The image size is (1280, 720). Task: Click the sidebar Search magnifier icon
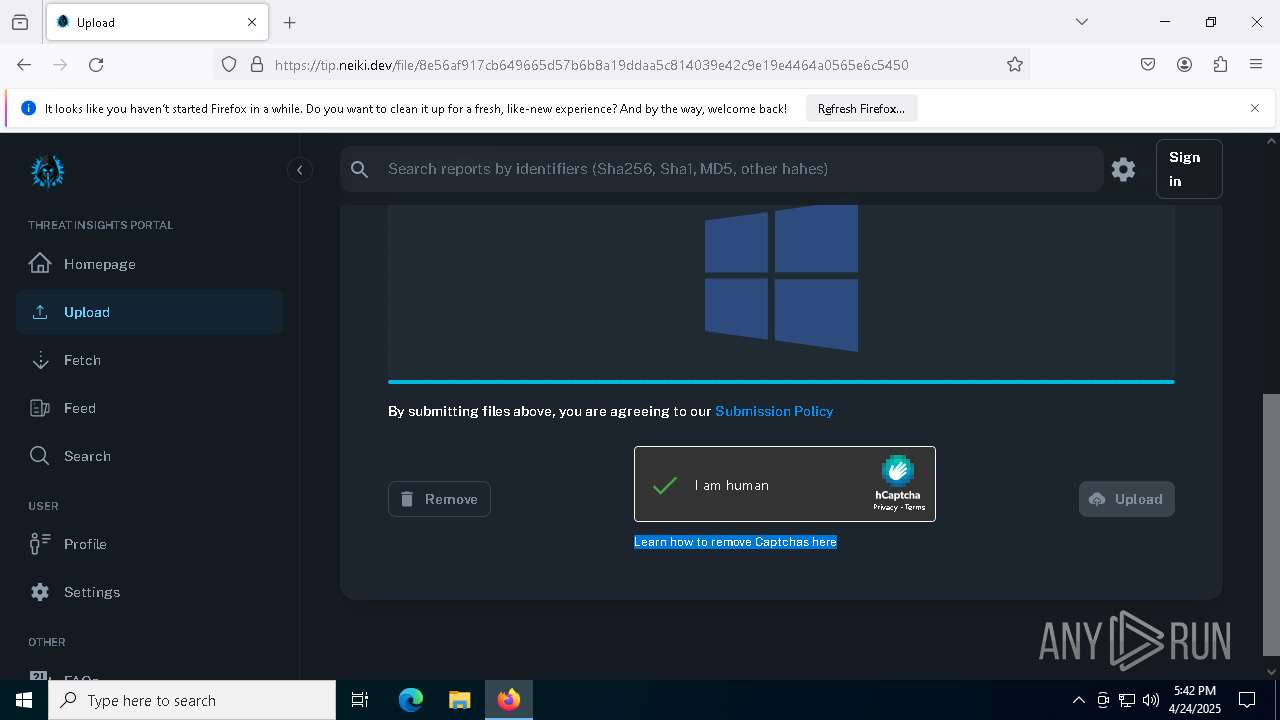coord(40,456)
